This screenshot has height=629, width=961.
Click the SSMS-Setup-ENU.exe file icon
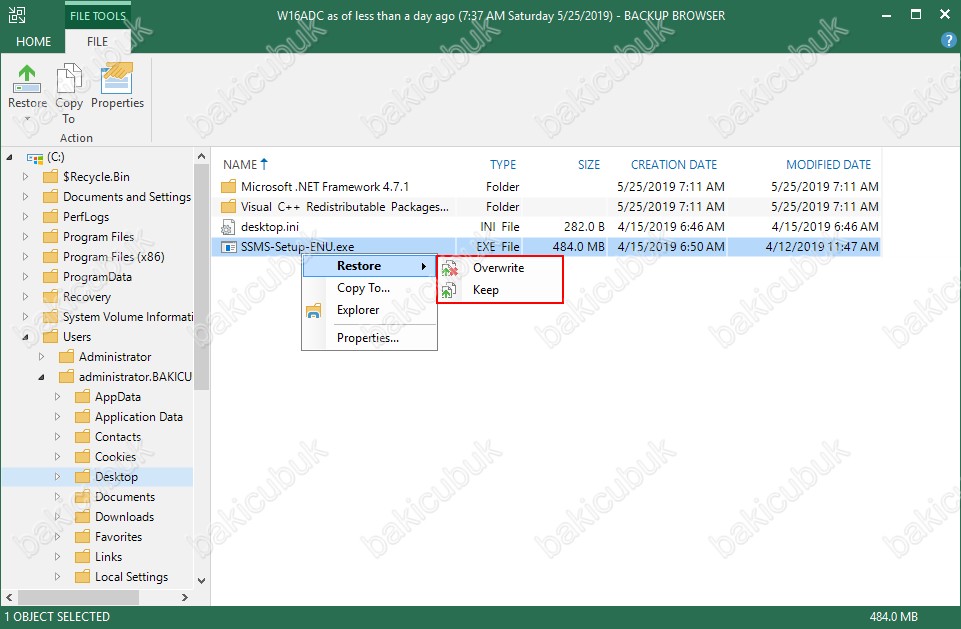coord(229,247)
